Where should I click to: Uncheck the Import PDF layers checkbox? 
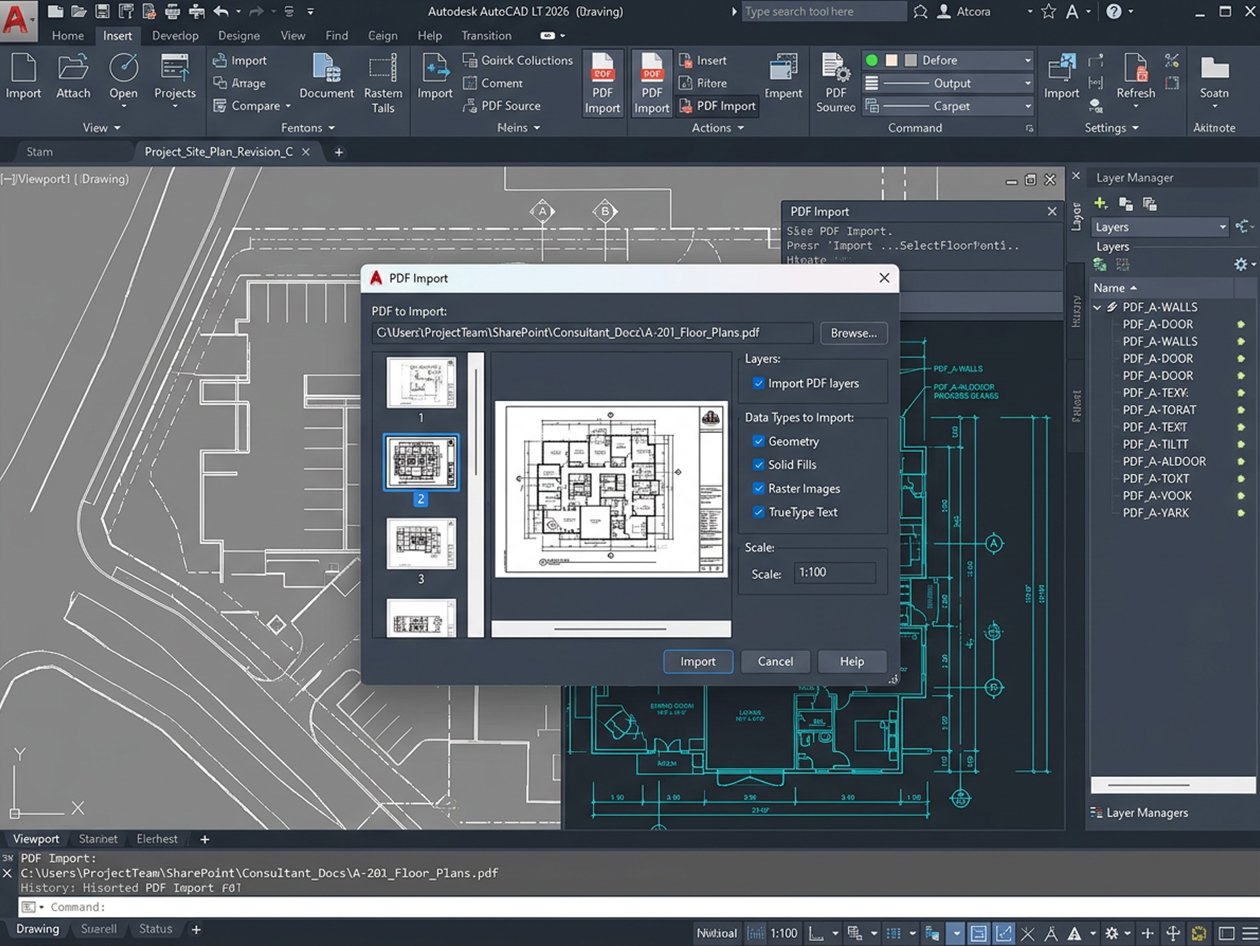[x=758, y=383]
